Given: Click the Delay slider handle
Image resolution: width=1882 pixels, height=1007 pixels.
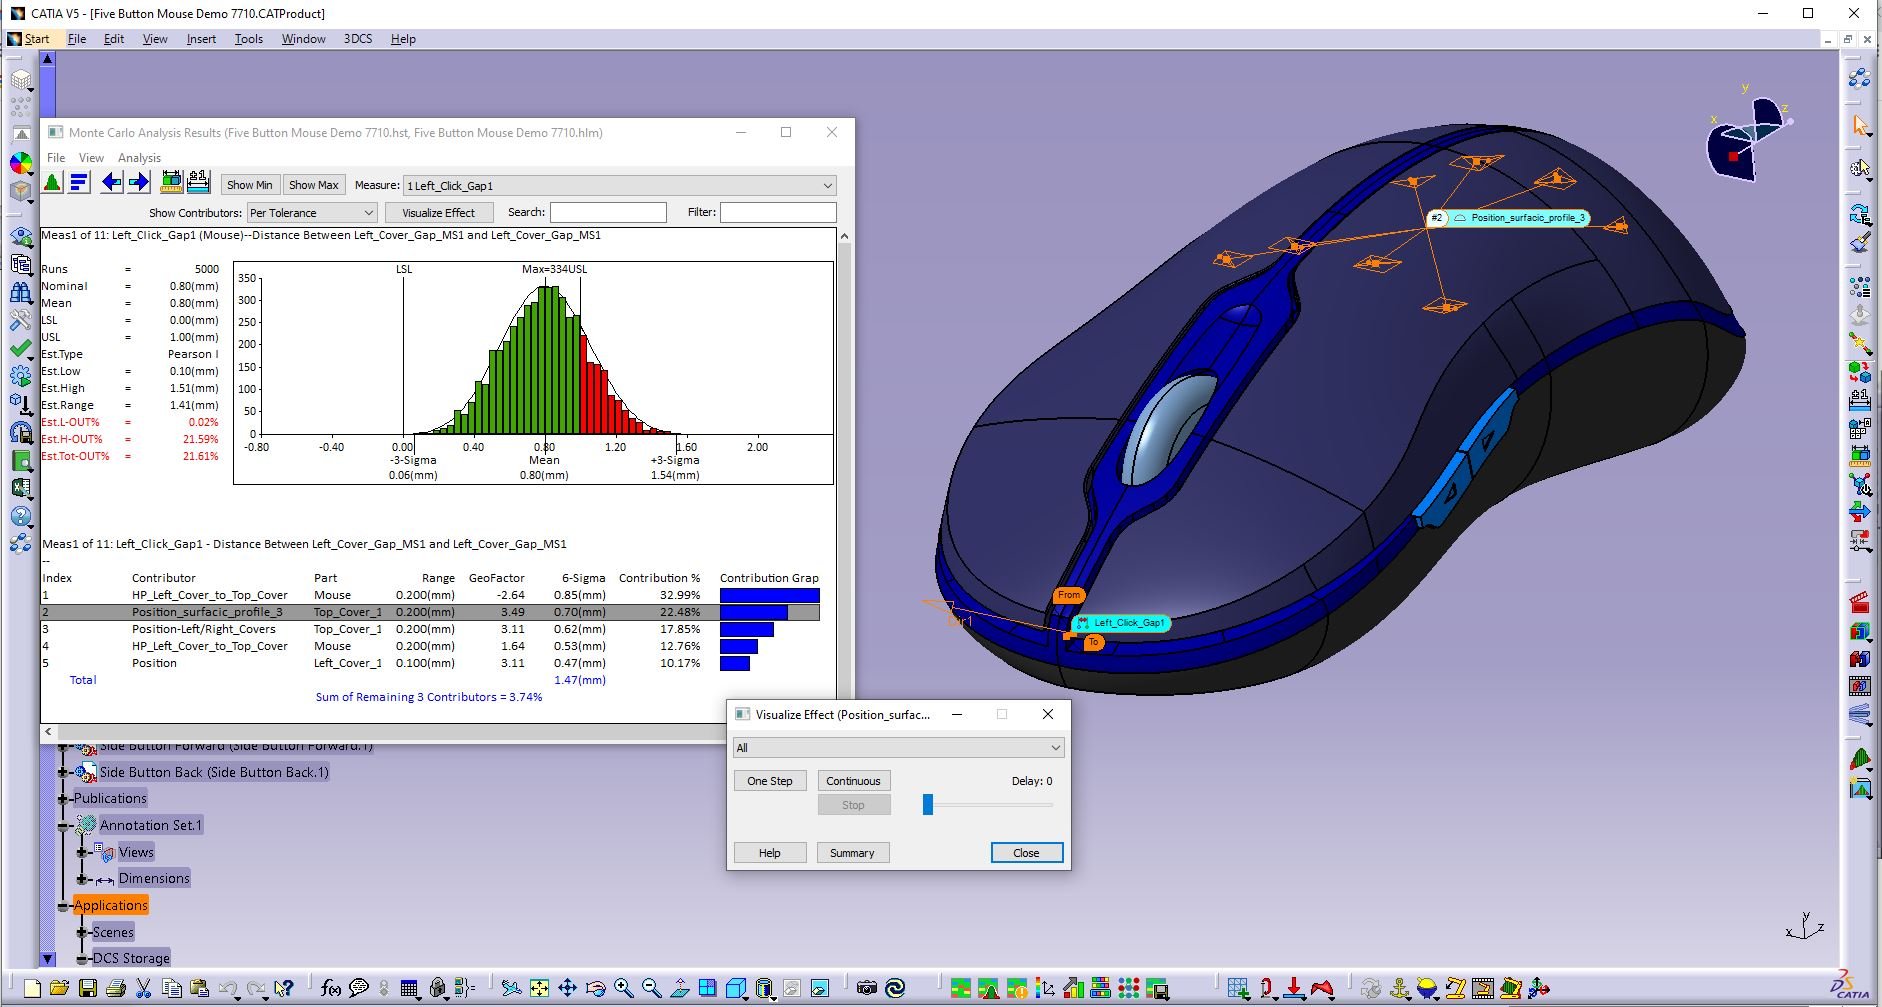Looking at the screenshot, I should 928,805.
